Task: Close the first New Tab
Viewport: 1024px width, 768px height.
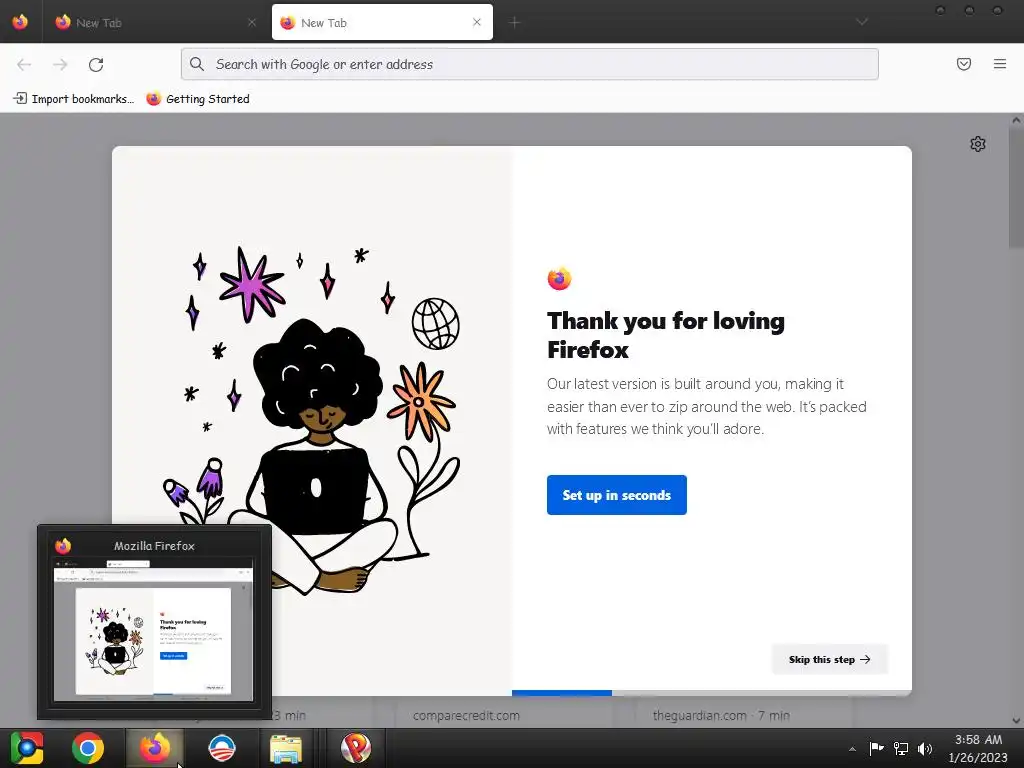Action: click(251, 23)
